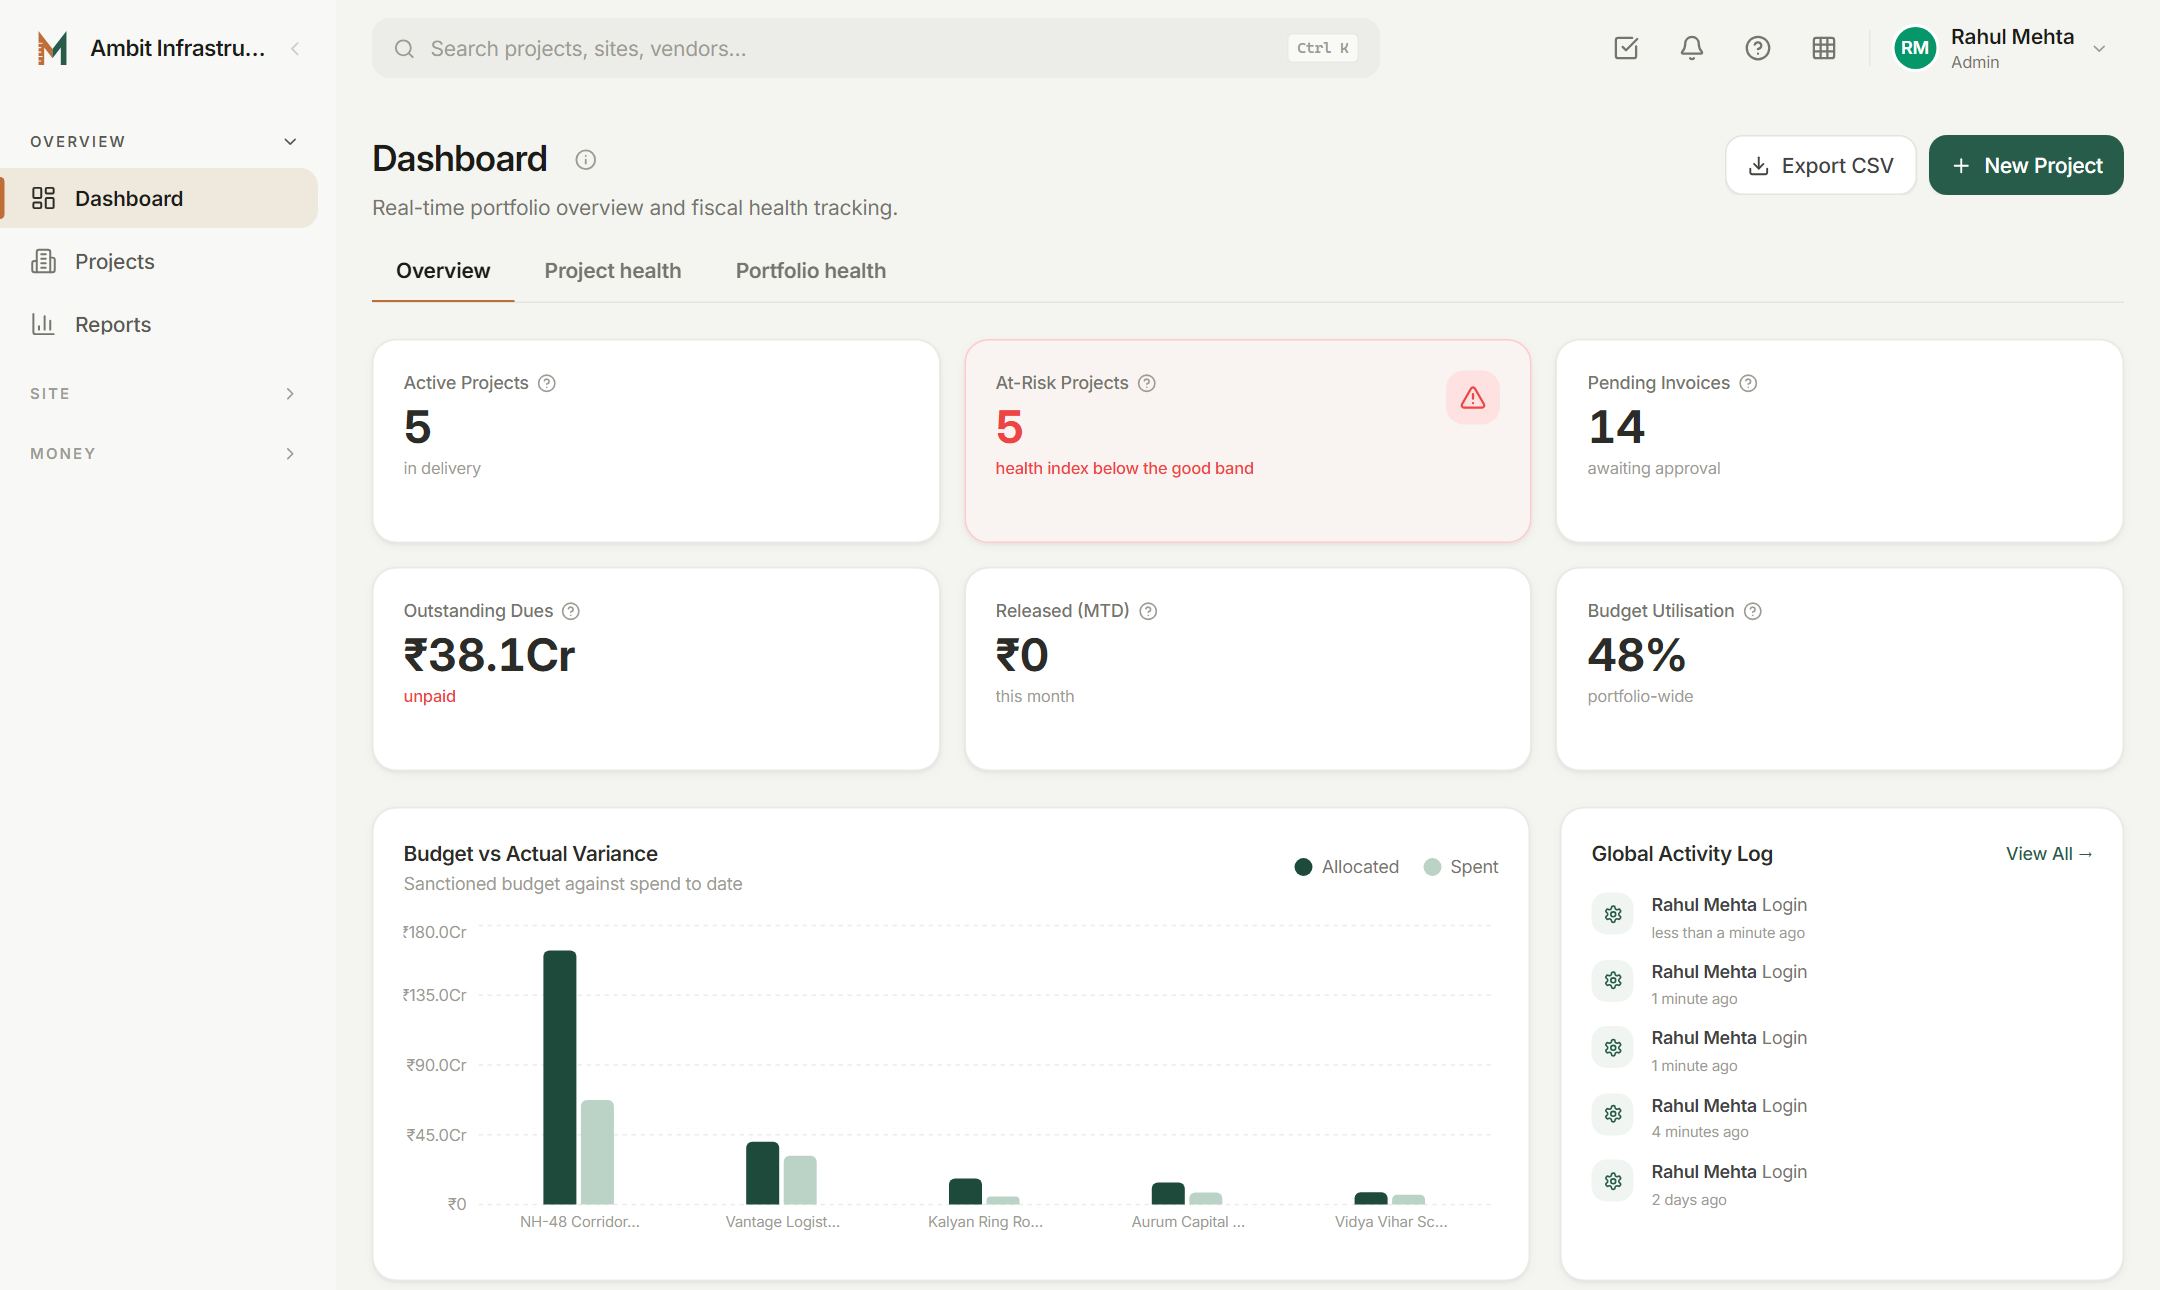The image size is (2160, 1290).
Task: Open Projects in the sidebar
Action: tap(160, 261)
